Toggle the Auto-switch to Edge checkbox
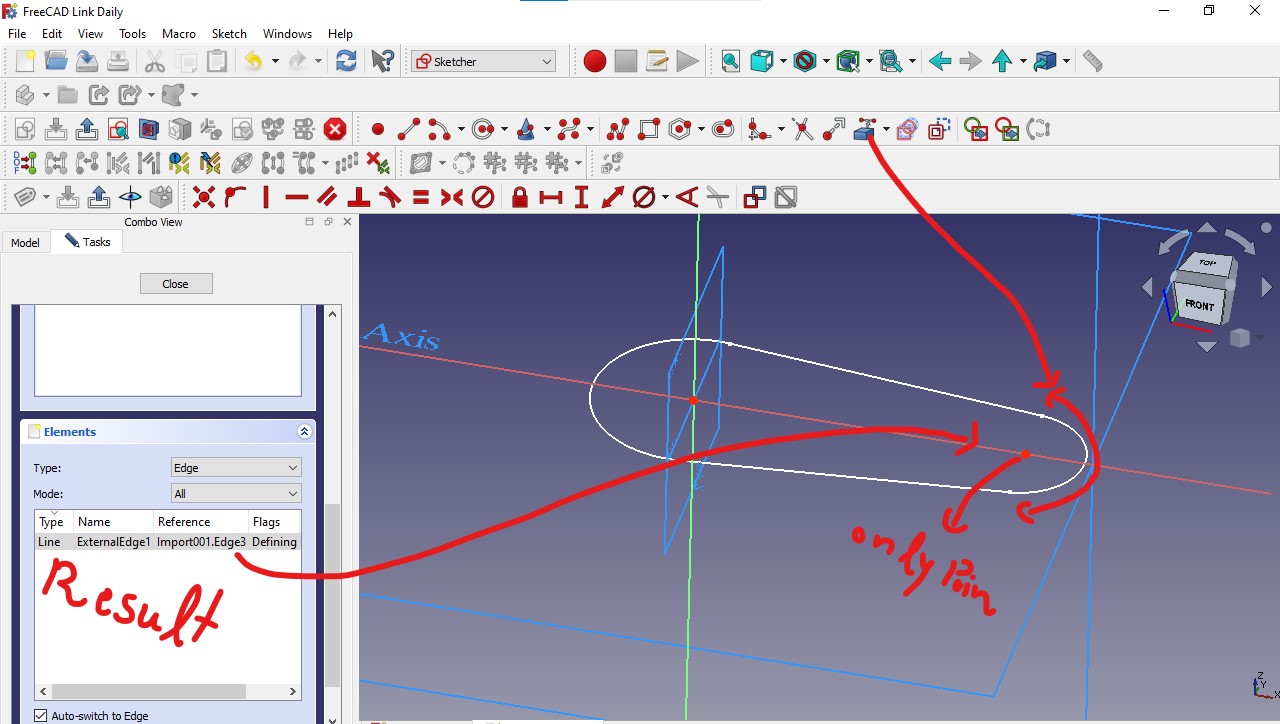 (41, 715)
